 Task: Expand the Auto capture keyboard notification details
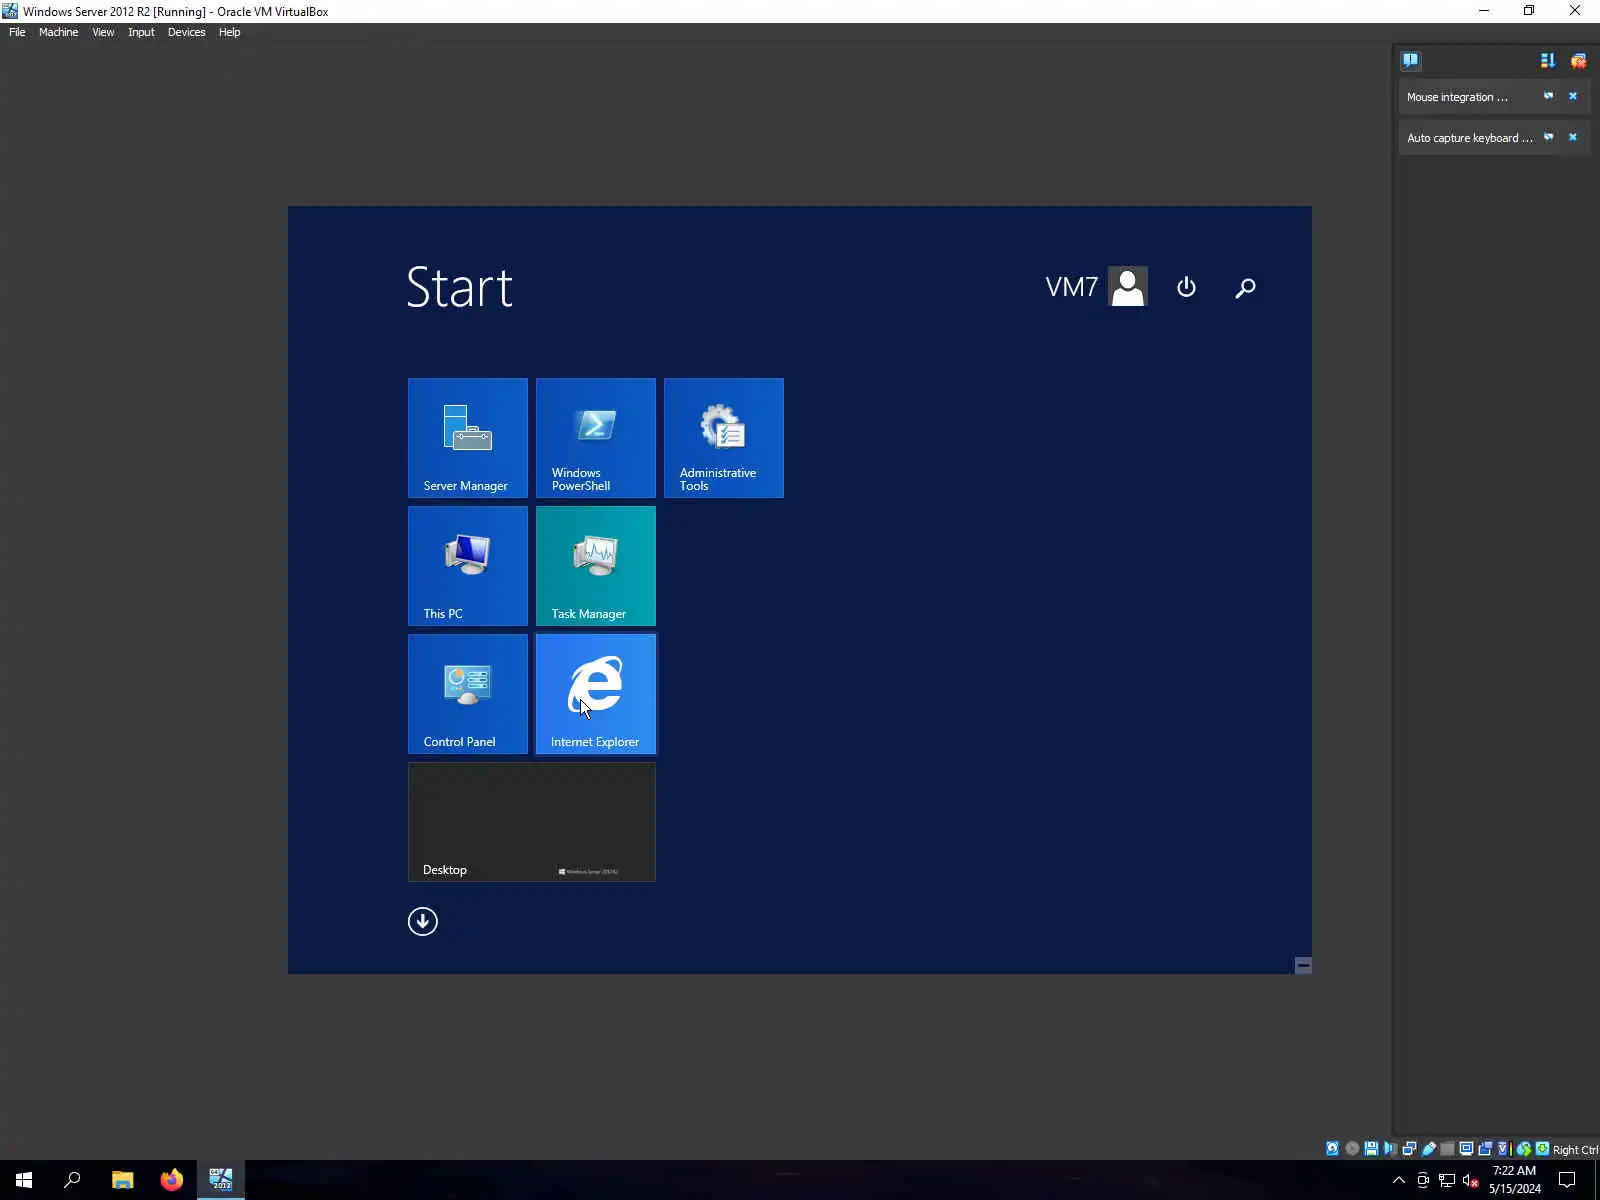click(1548, 137)
